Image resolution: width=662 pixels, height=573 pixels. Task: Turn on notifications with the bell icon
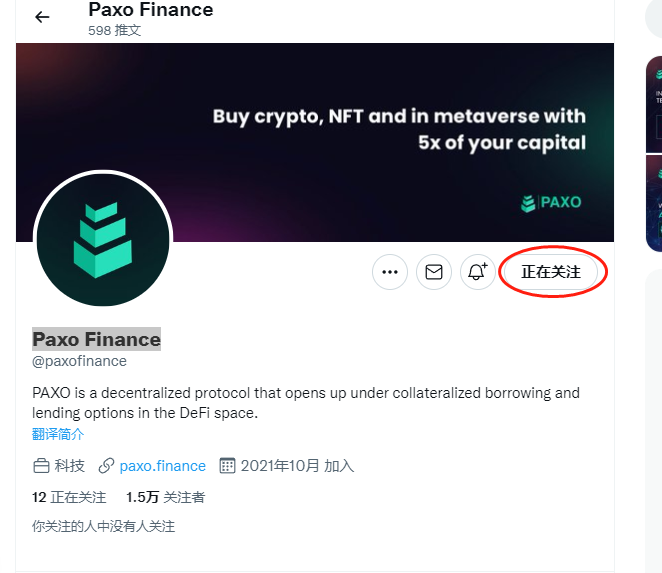(478, 272)
